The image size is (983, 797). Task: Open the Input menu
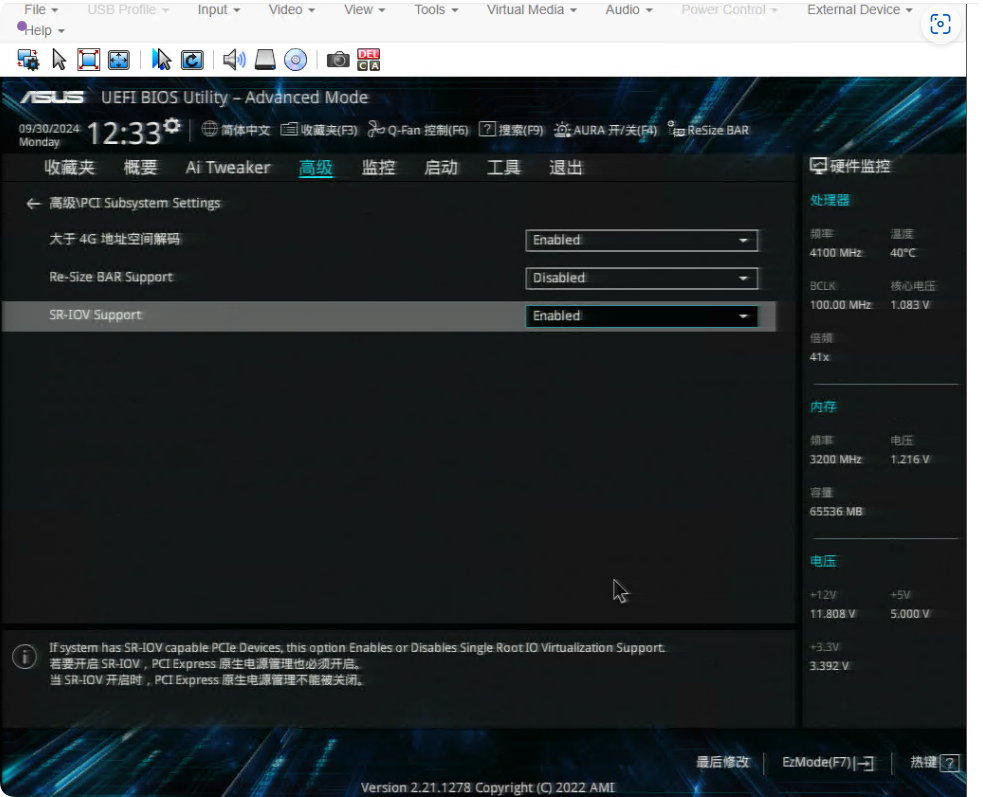point(219,10)
